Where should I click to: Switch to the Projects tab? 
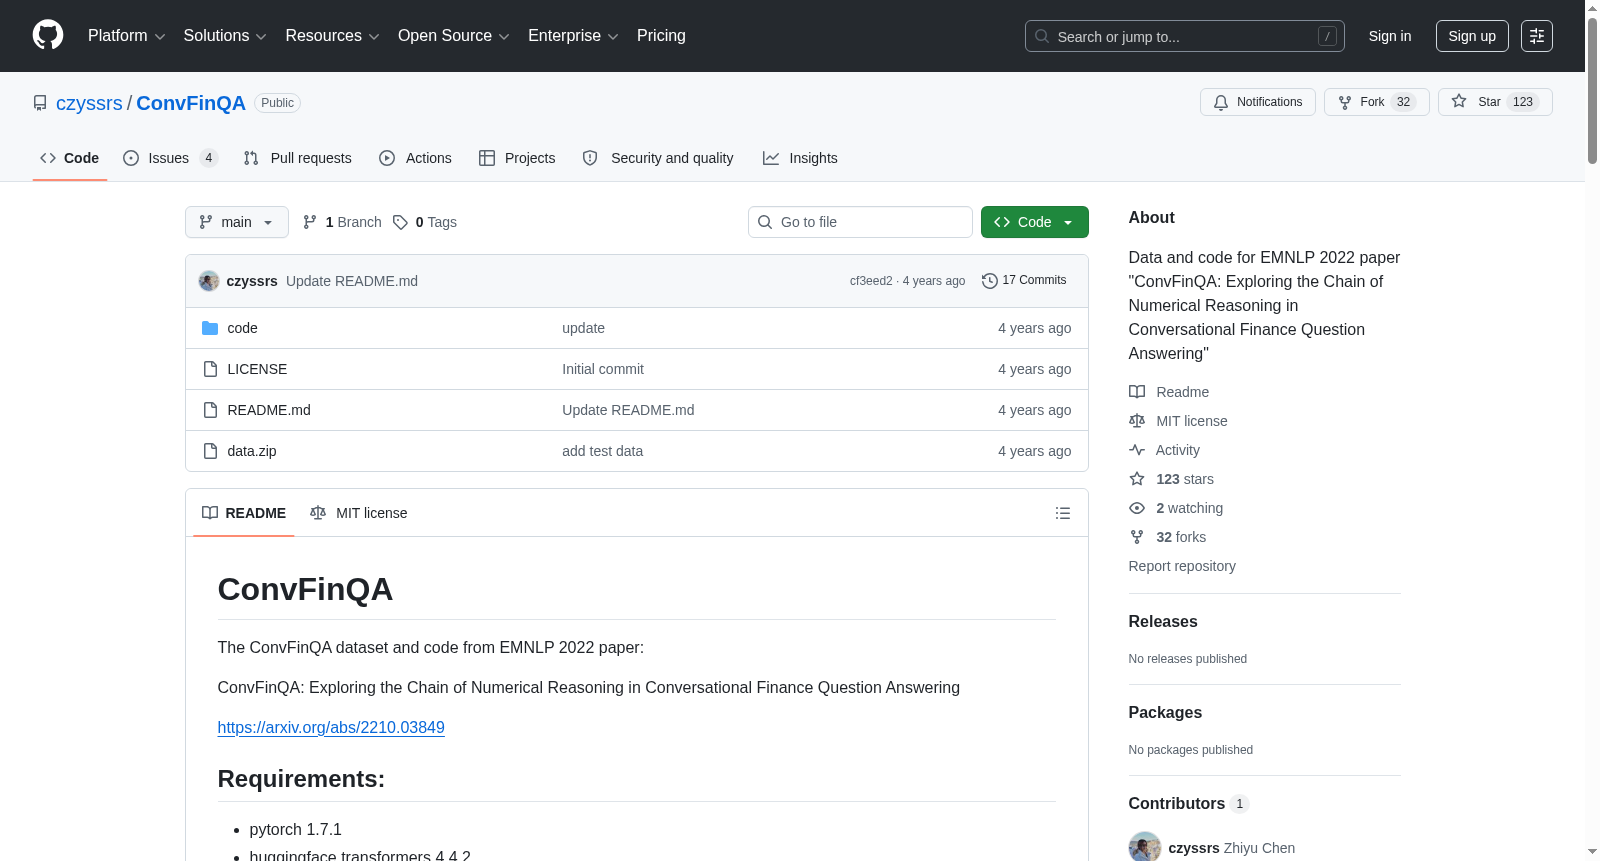517,158
